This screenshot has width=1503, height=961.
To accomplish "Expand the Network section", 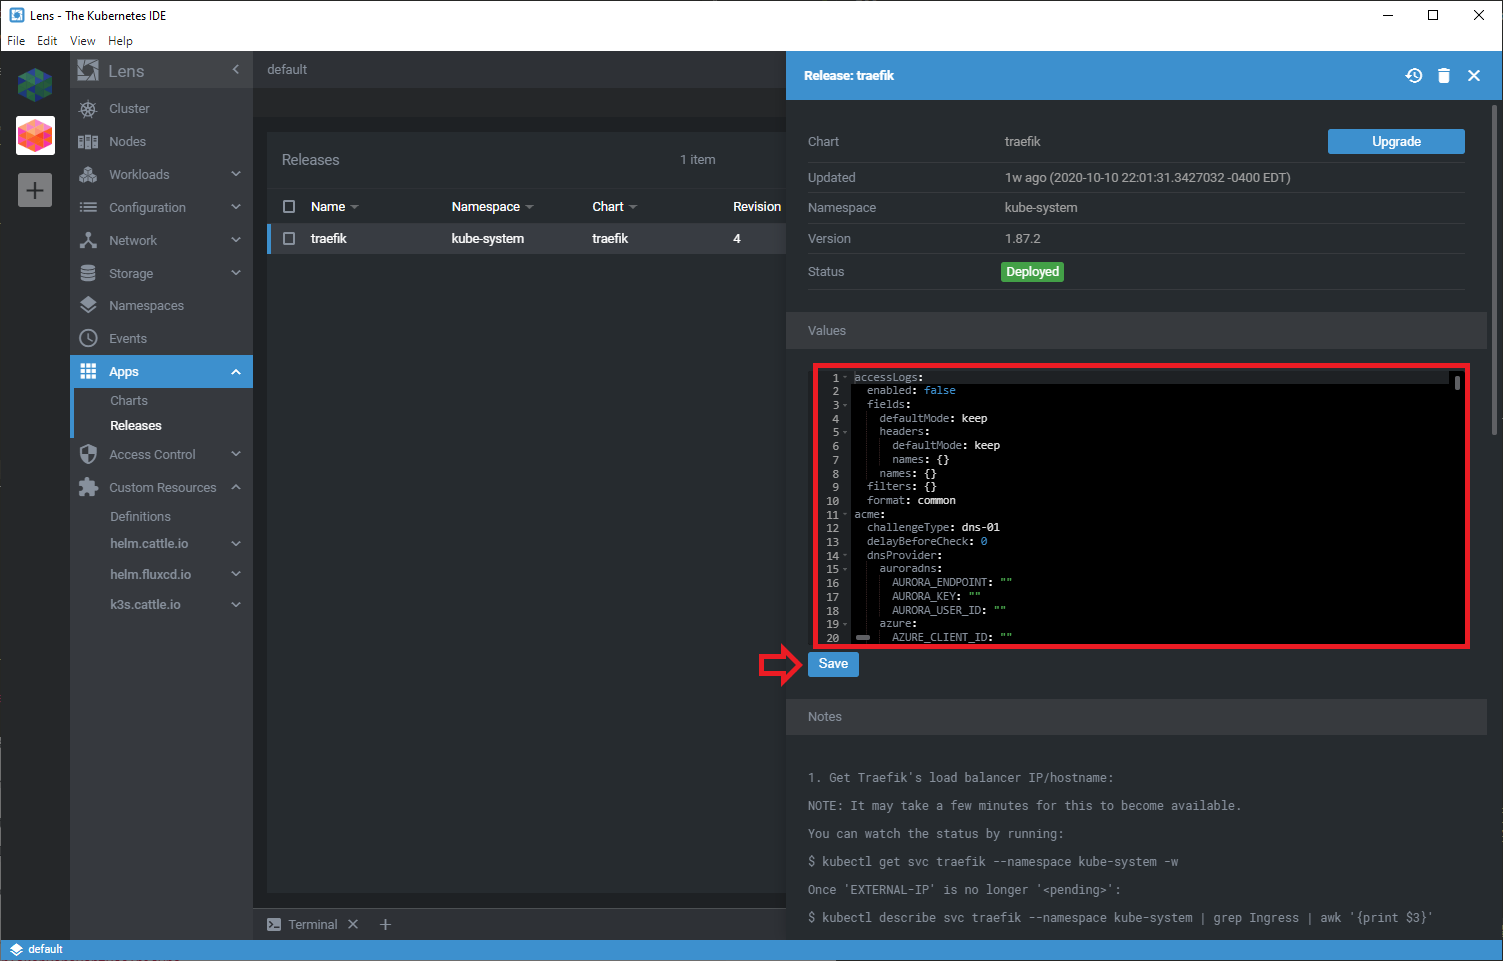I will [x=236, y=241].
